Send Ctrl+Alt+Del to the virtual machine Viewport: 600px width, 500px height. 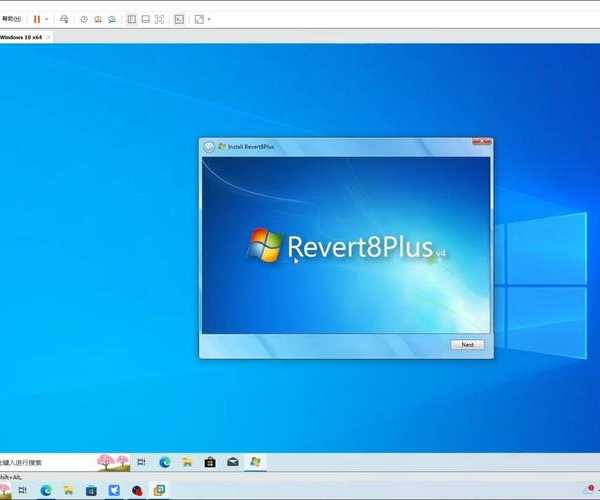coord(65,19)
